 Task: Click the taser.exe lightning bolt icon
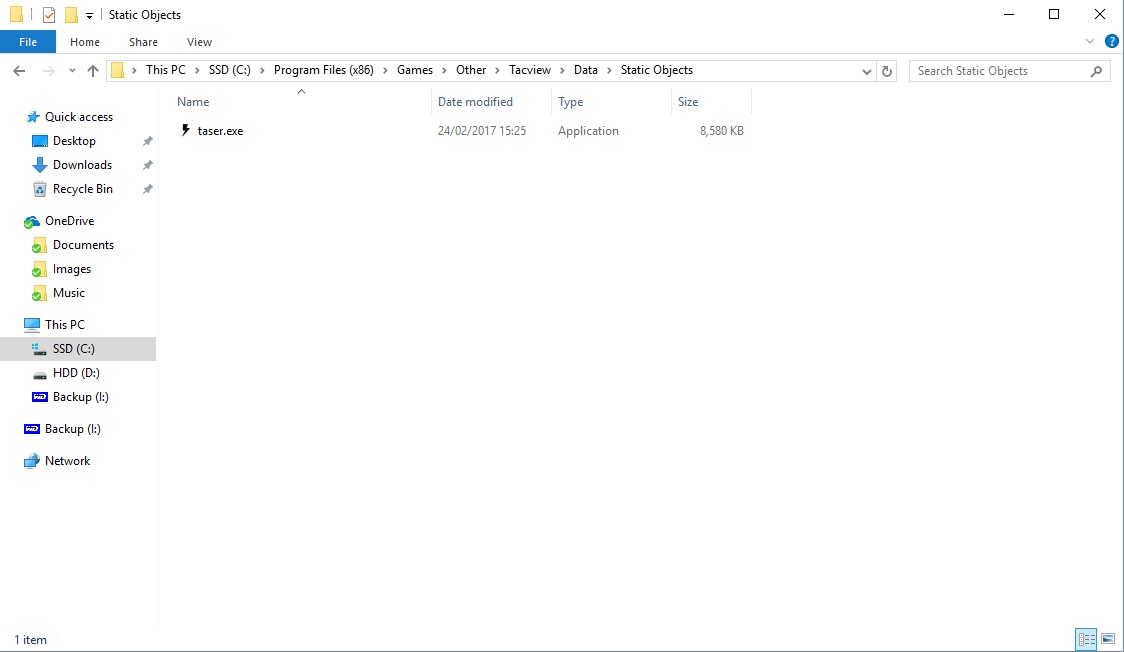[x=186, y=130]
